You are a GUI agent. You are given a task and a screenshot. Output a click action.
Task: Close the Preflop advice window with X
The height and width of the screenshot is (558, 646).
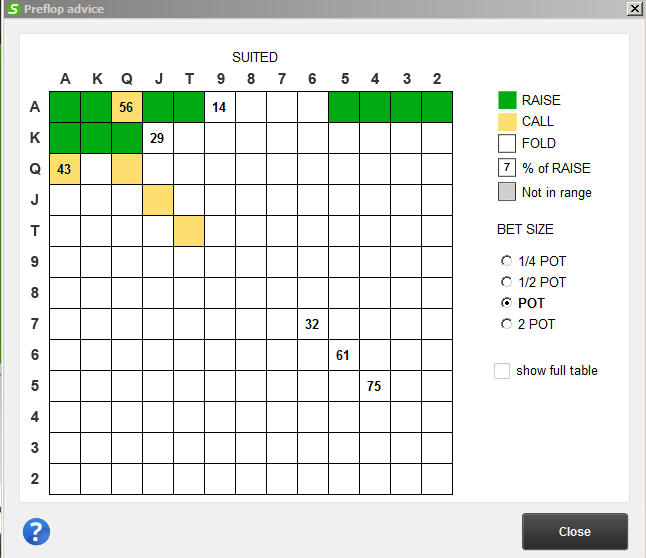(x=635, y=9)
